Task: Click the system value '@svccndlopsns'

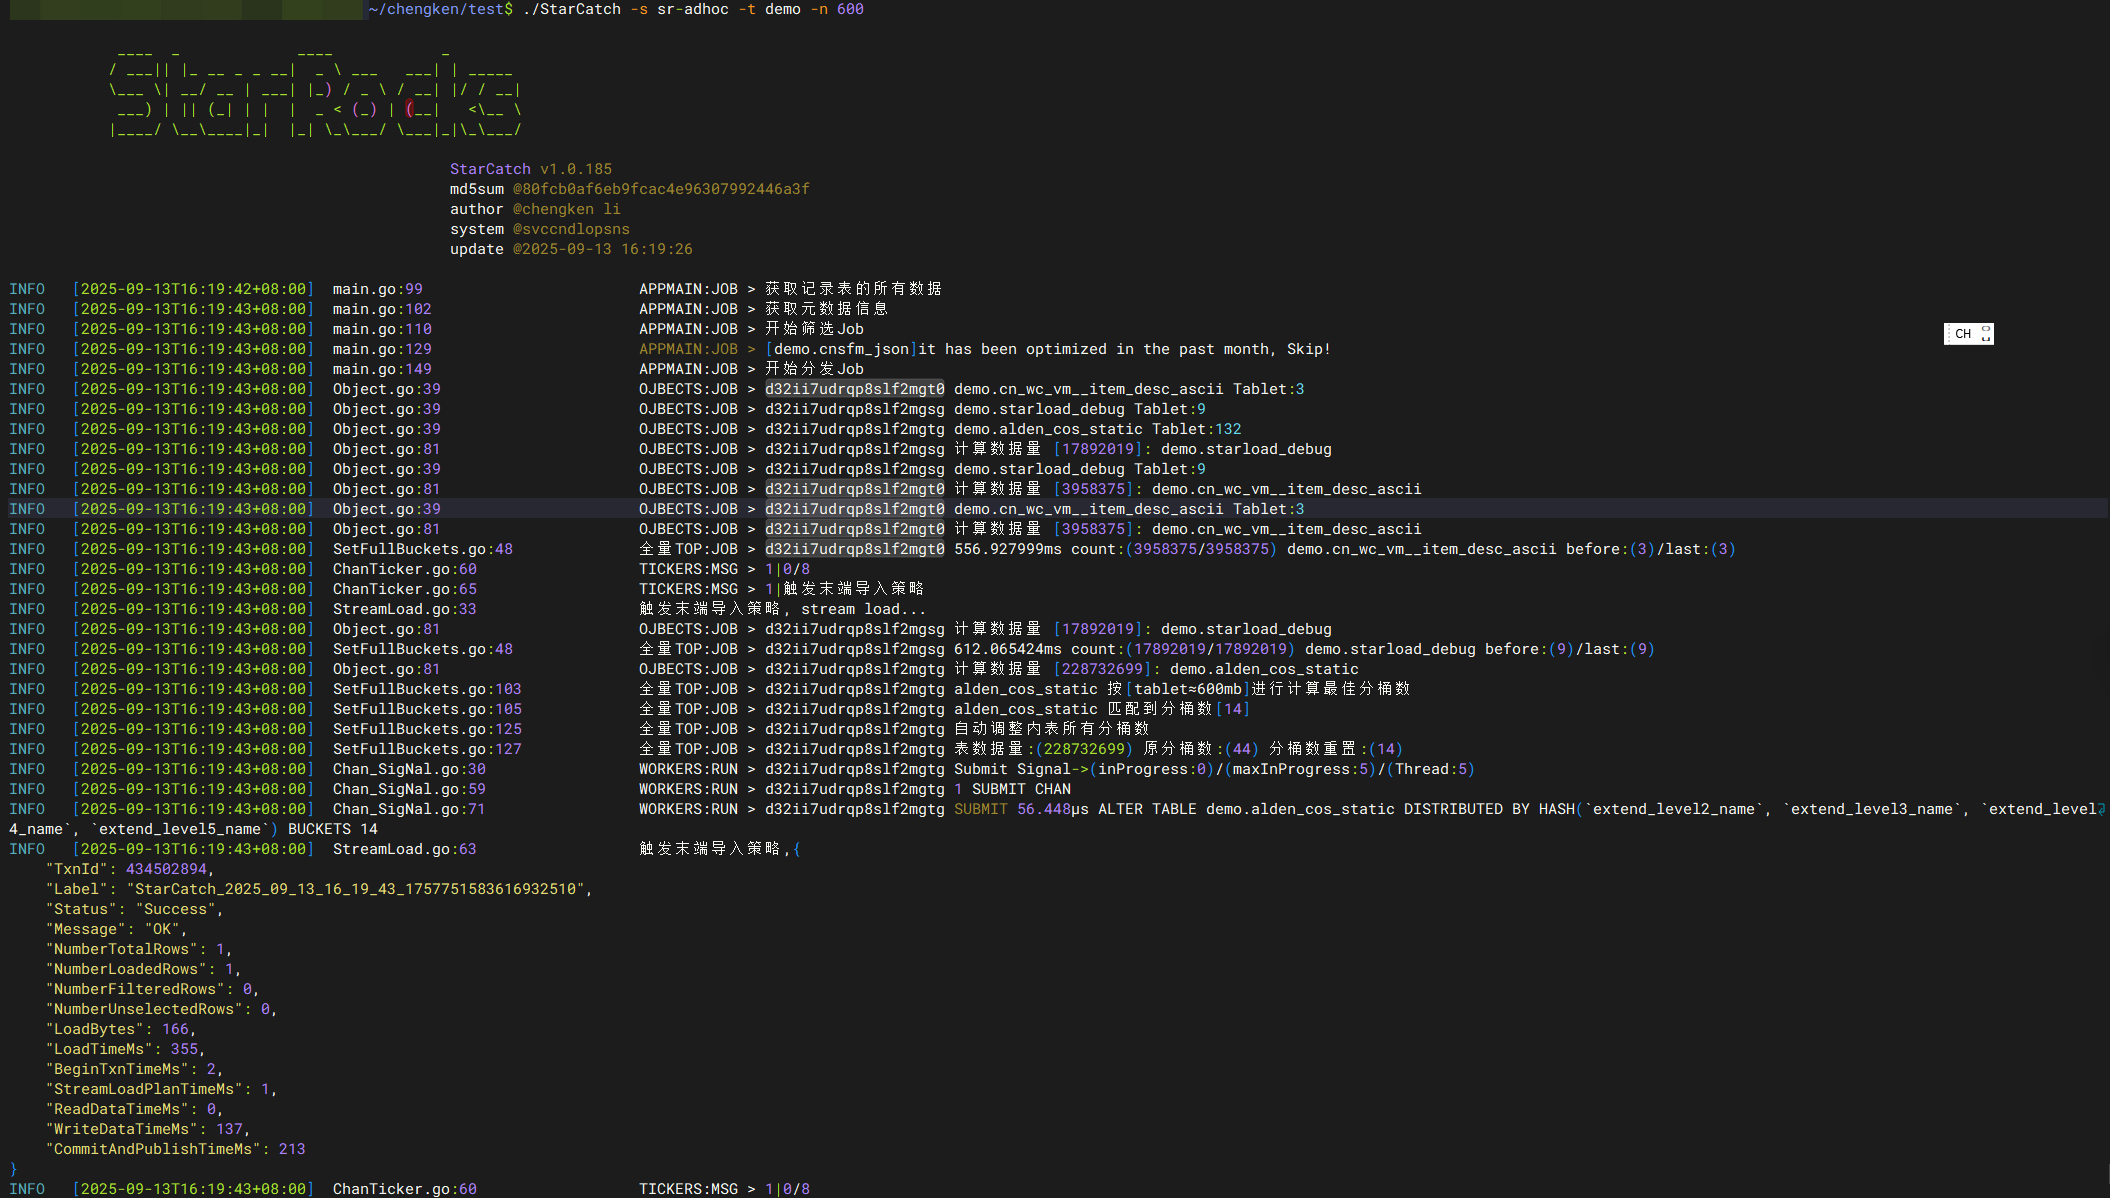Action: tap(571, 229)
